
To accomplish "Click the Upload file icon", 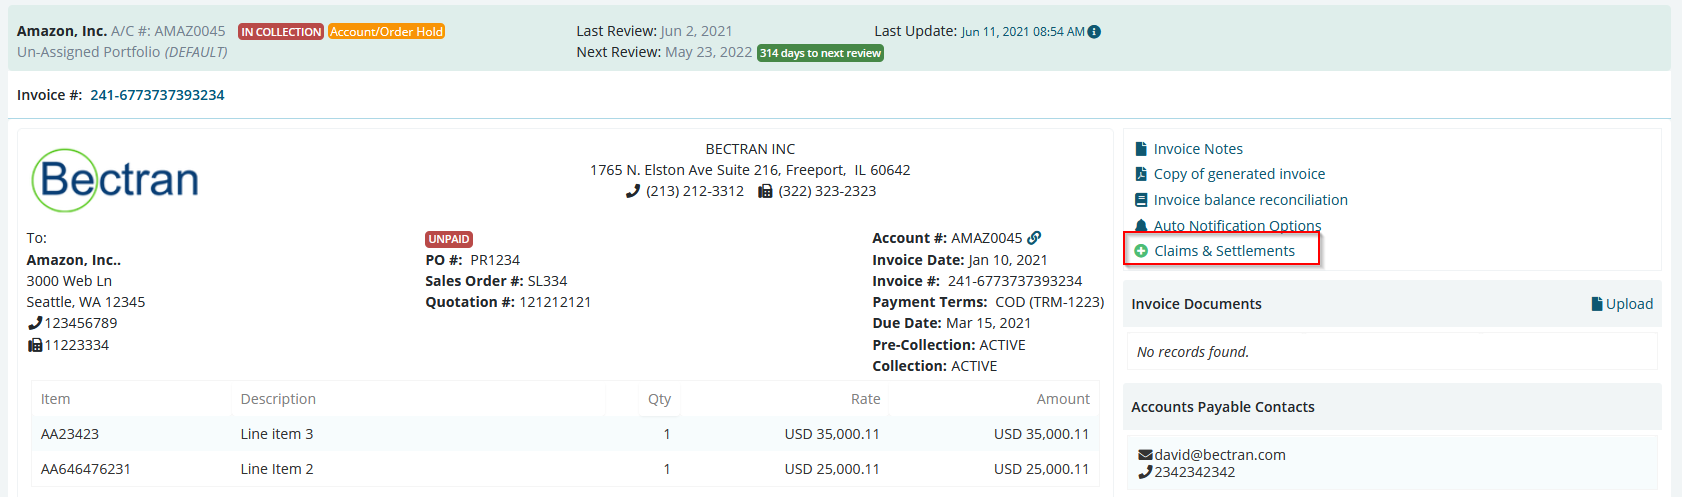I will [1597, 304].
